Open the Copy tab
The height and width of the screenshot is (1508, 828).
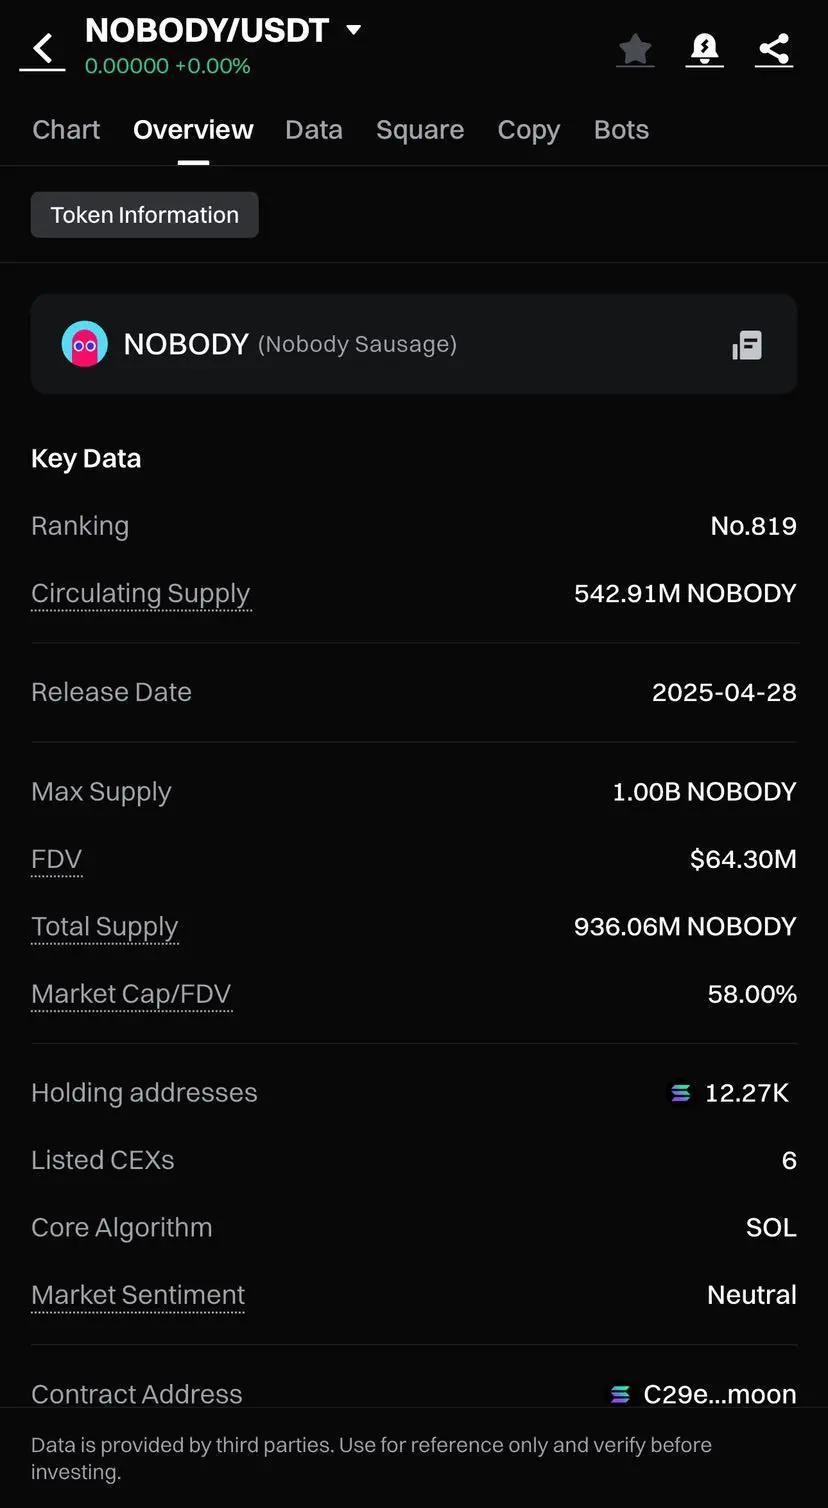(529, 130)
